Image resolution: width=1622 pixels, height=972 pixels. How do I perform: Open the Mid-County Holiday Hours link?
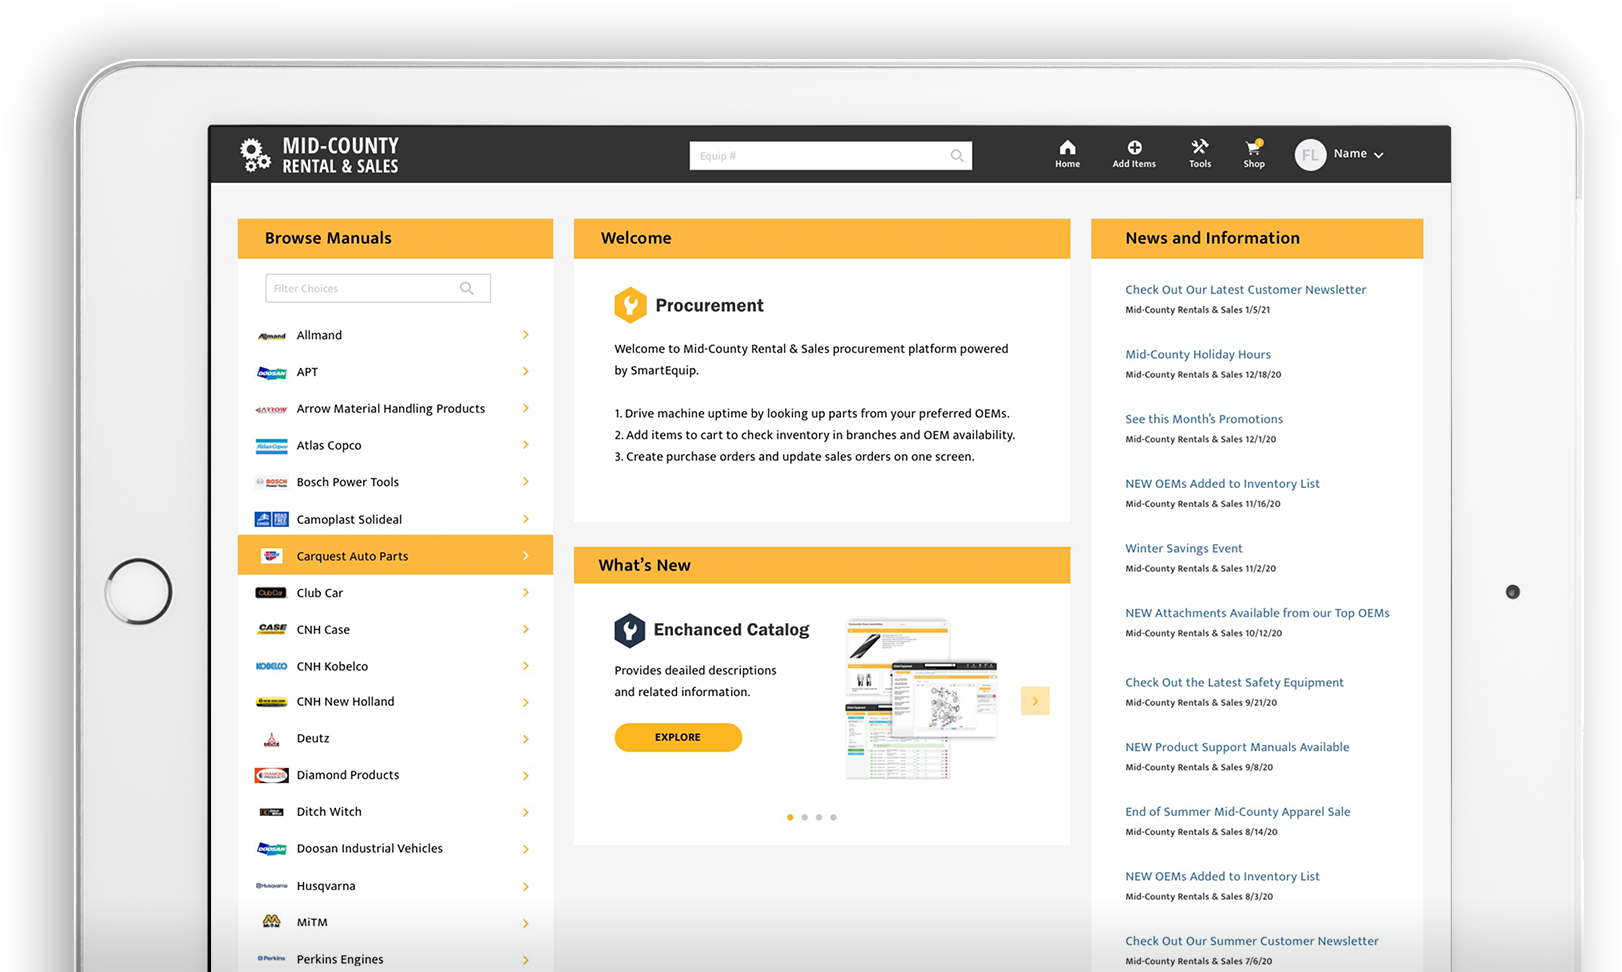(1197, 354)
